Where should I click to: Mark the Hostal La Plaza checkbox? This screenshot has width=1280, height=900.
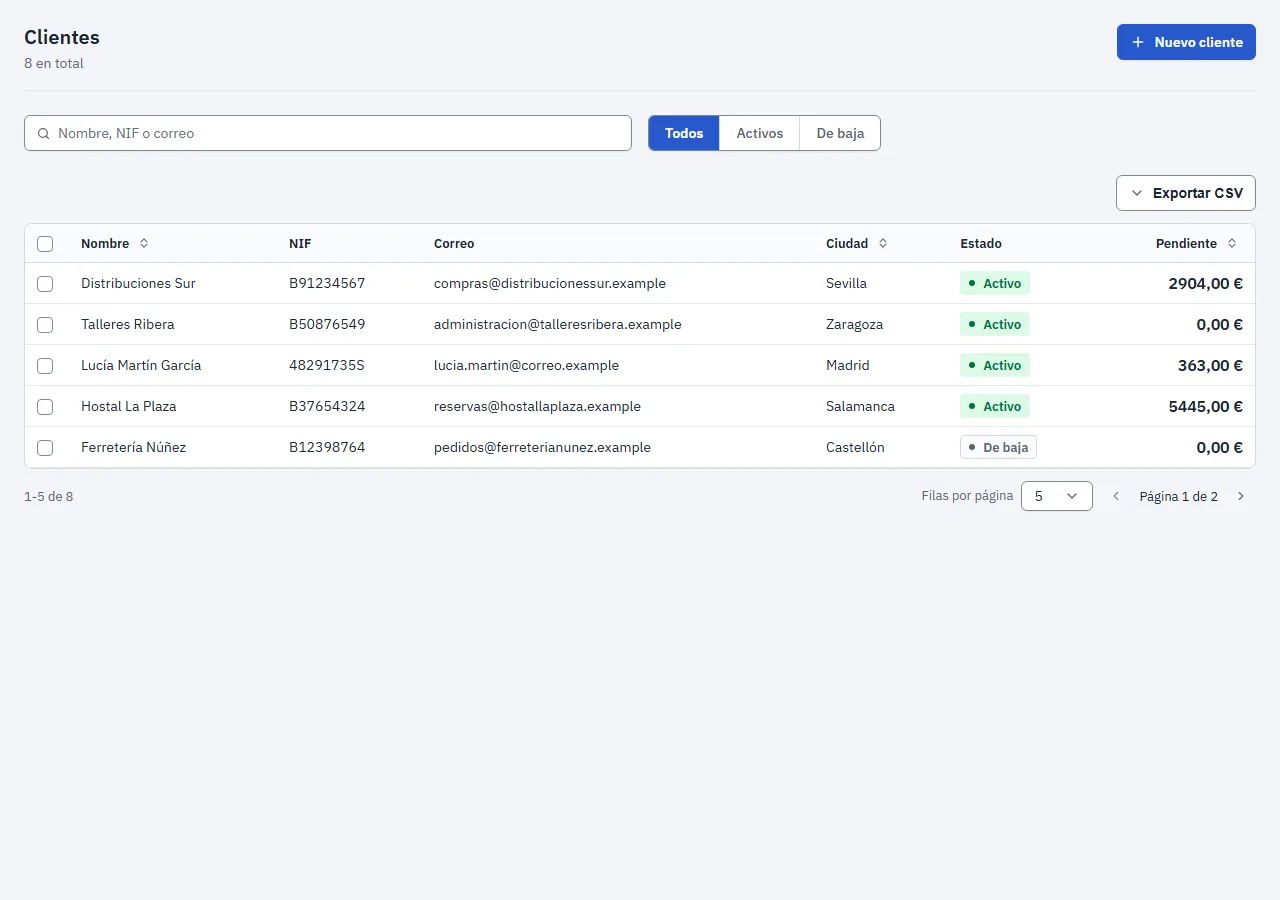click(x=45, y=406)
